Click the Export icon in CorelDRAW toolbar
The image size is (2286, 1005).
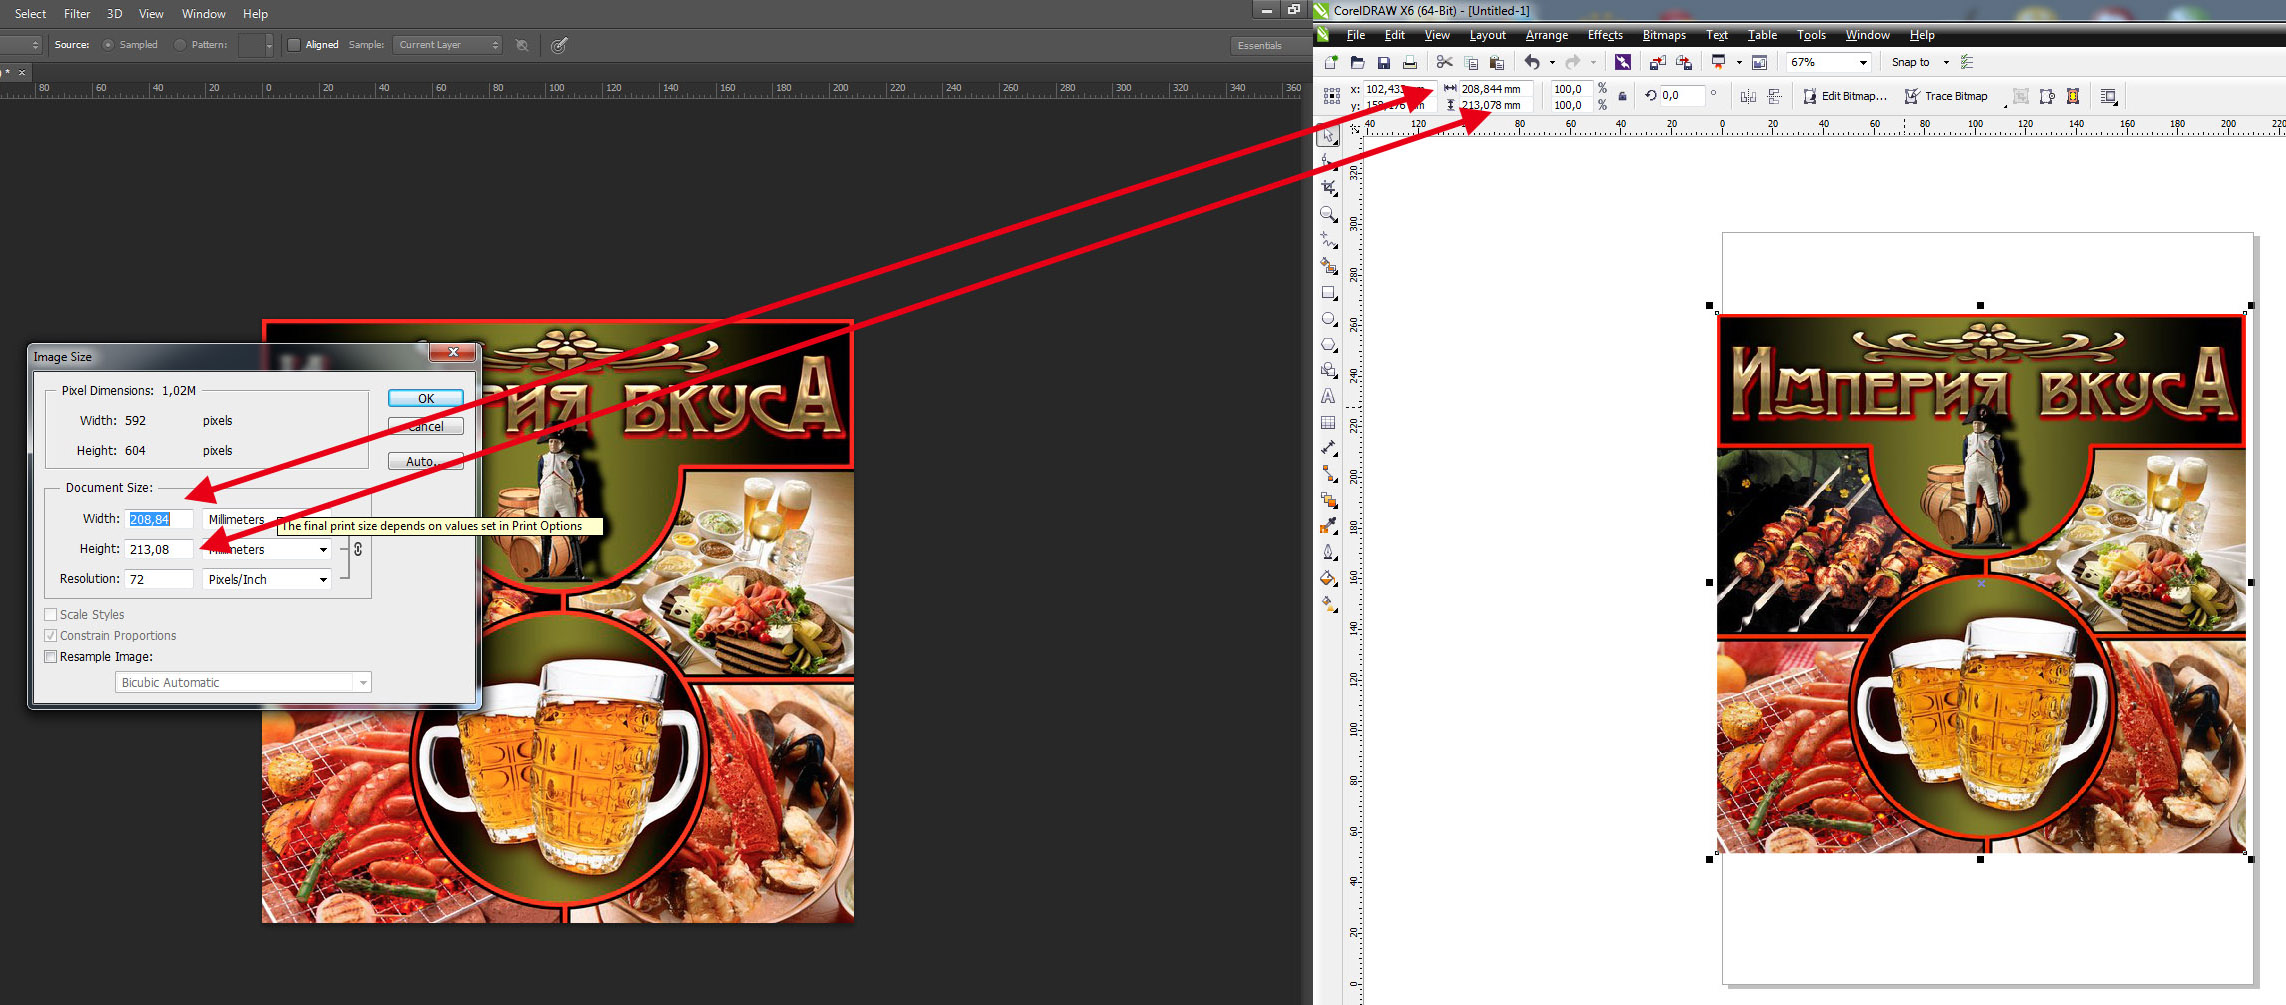[1684, 62]
